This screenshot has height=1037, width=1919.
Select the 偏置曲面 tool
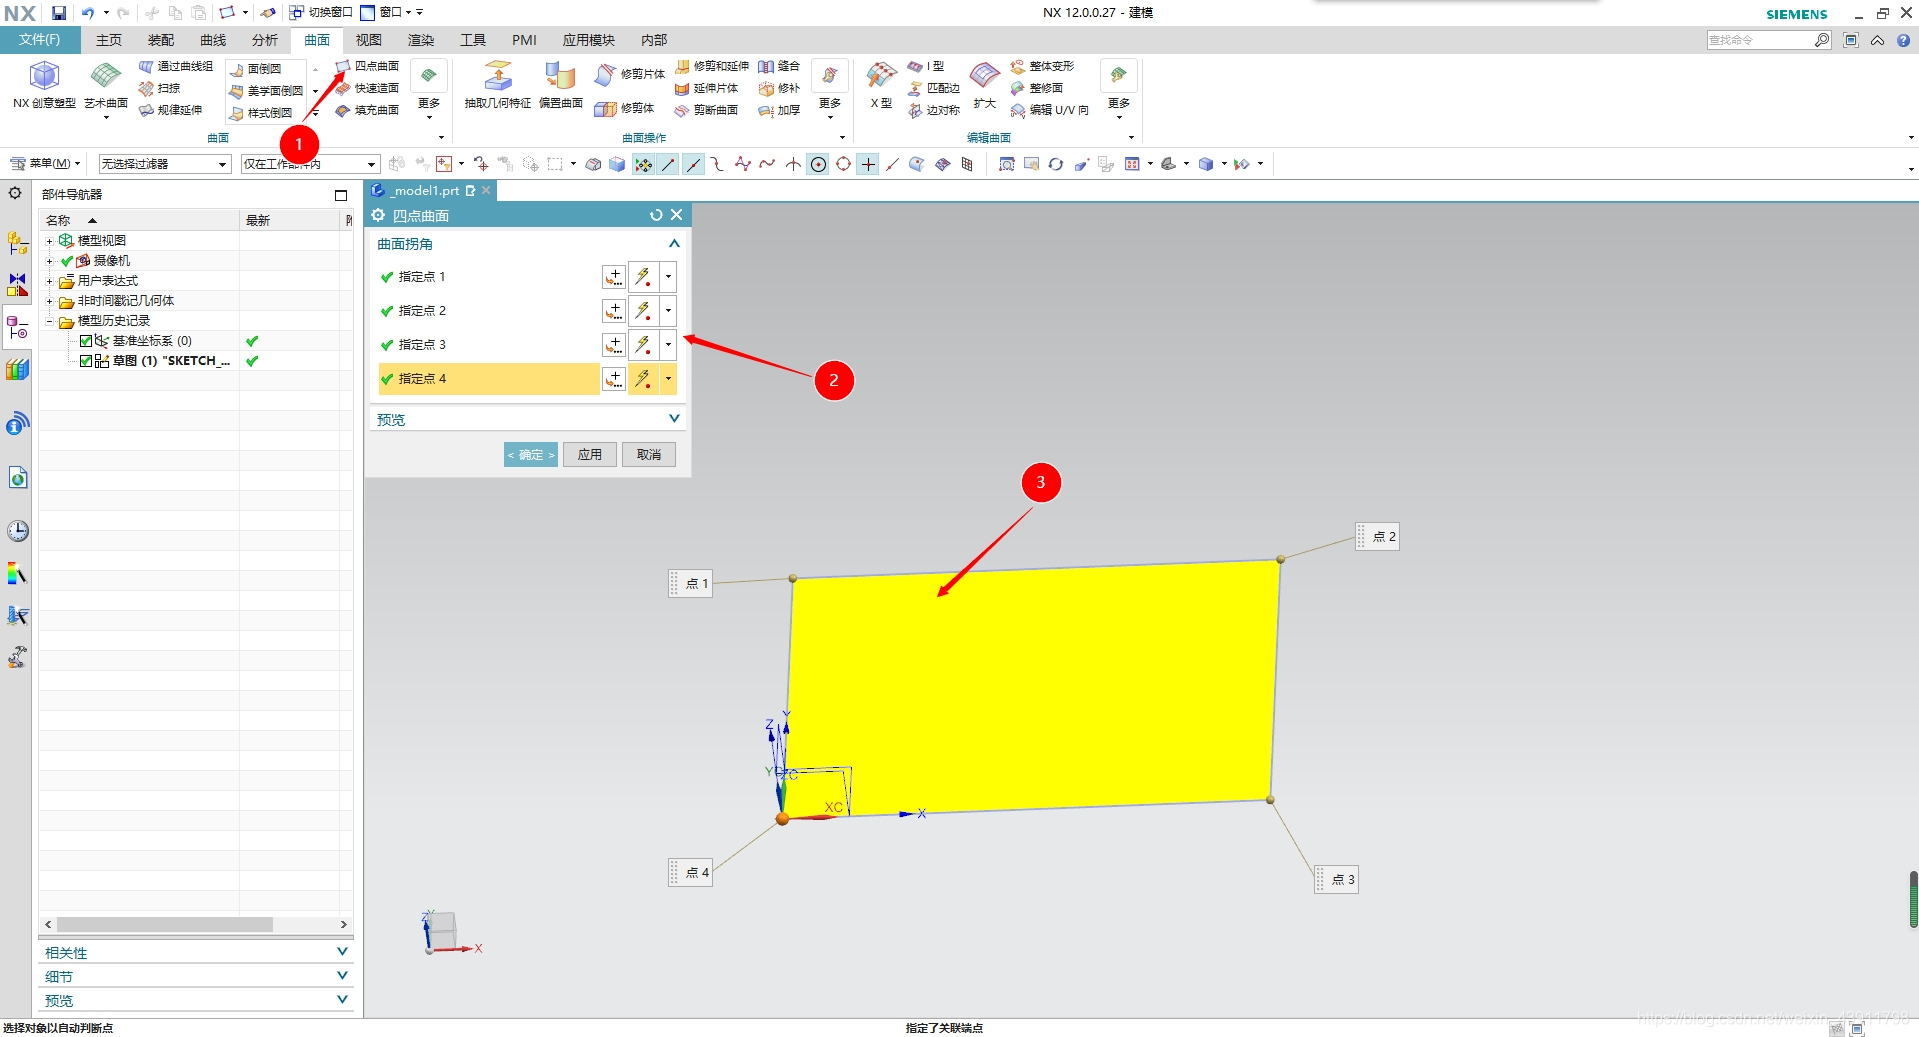tap(560, 86)
